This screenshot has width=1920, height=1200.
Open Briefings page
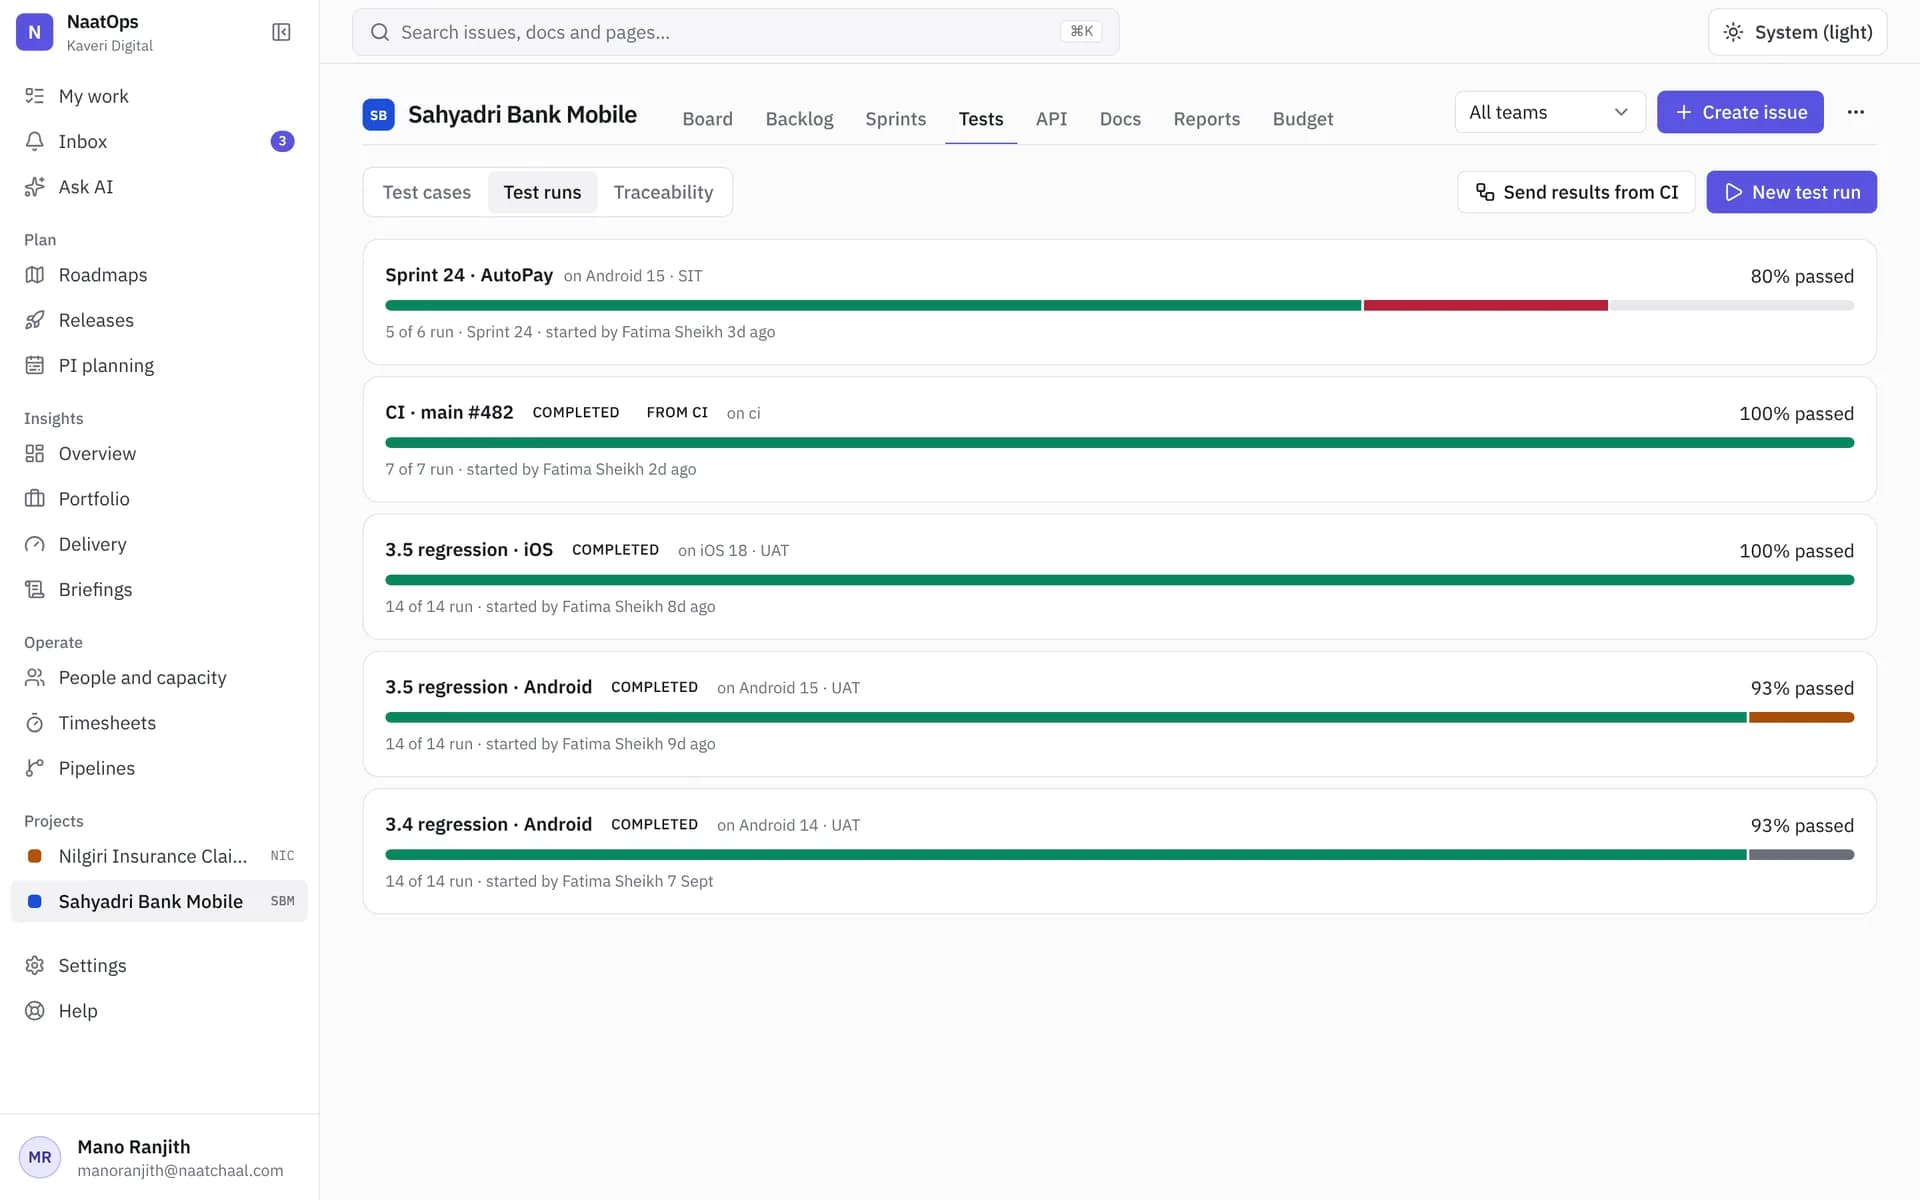(x=159, y=589)
